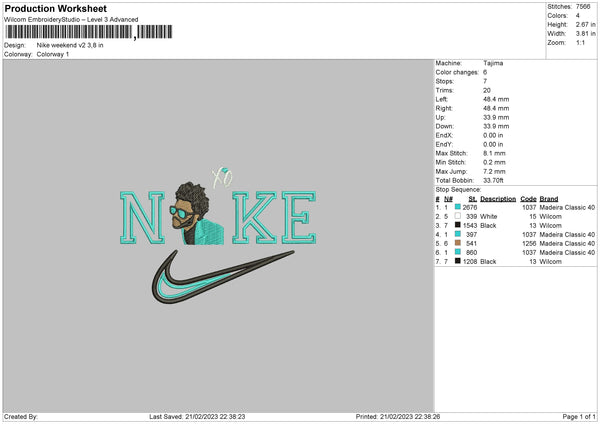Click the brown swatch in the 541 stitches row
Image resolution: width=600 pixels, height=424 pixels.
tap(458, 243)
